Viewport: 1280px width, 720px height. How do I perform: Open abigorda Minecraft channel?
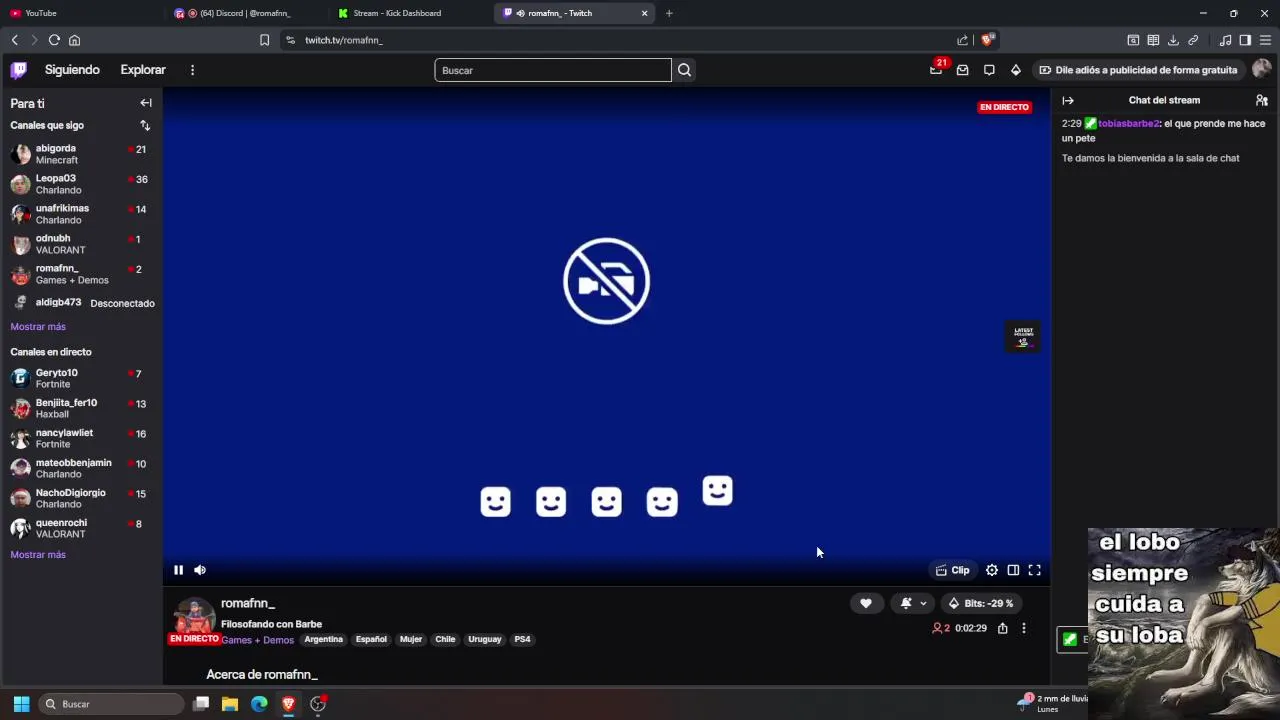click(x=81, y=154)
